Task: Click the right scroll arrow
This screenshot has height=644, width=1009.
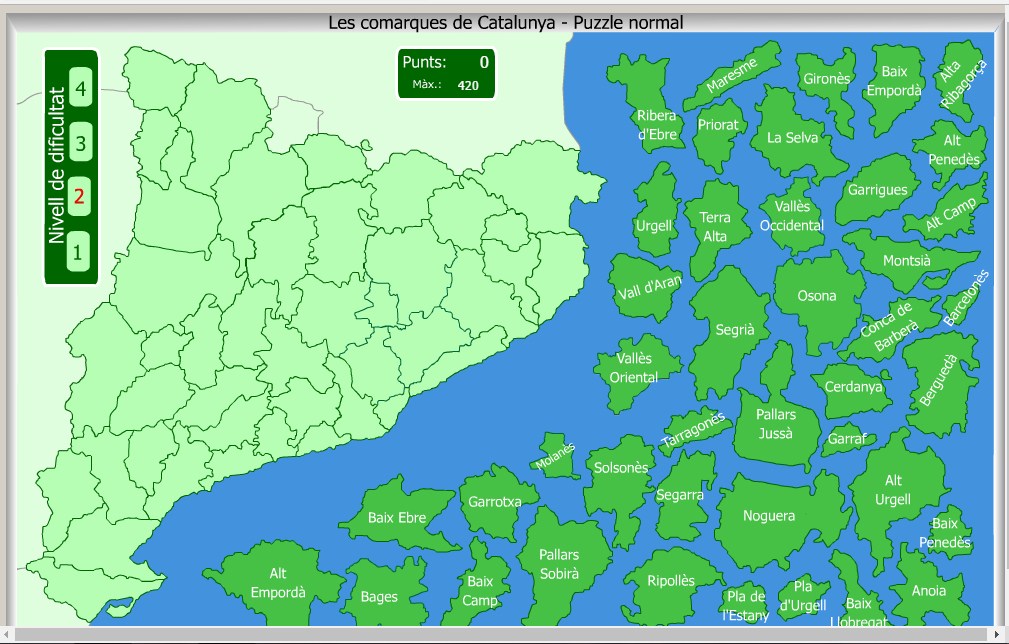Action: (x=994, y=635)
